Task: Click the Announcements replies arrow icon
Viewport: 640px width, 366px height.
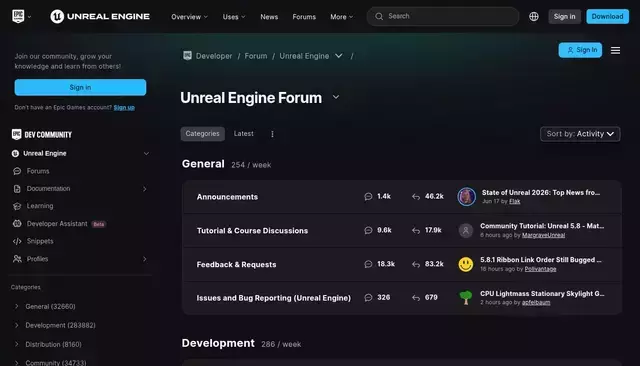Action: click(x=416, y=197)
